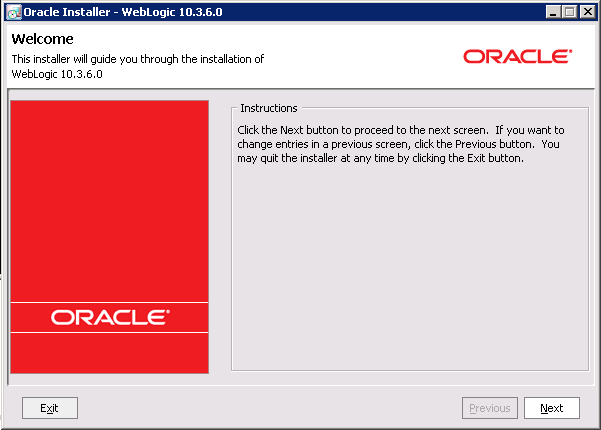The width and height of the screenshot is (601, 430).
Task: Click the Next button to proceed
Action: coord(552,408)
